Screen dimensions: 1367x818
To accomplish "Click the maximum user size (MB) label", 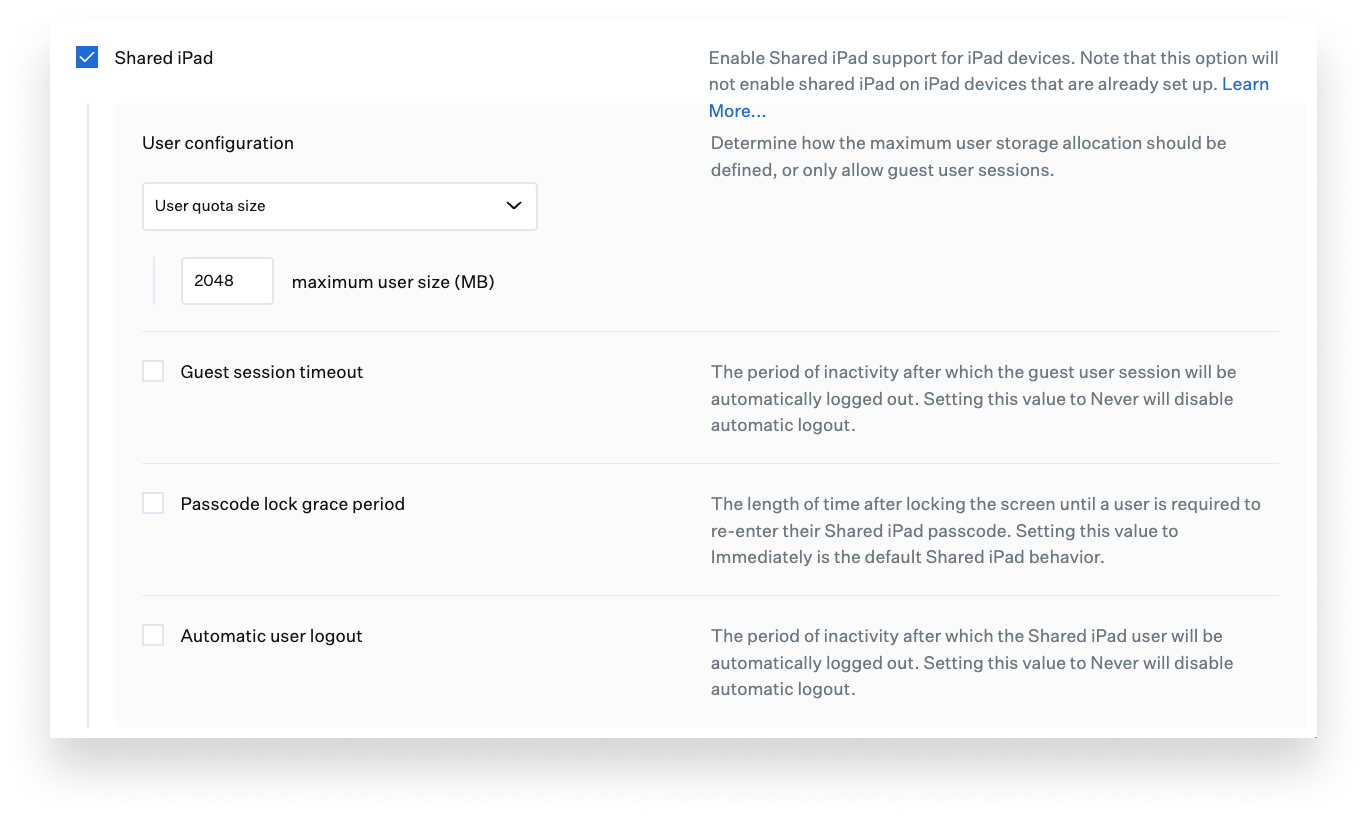I will coord(393,282).
